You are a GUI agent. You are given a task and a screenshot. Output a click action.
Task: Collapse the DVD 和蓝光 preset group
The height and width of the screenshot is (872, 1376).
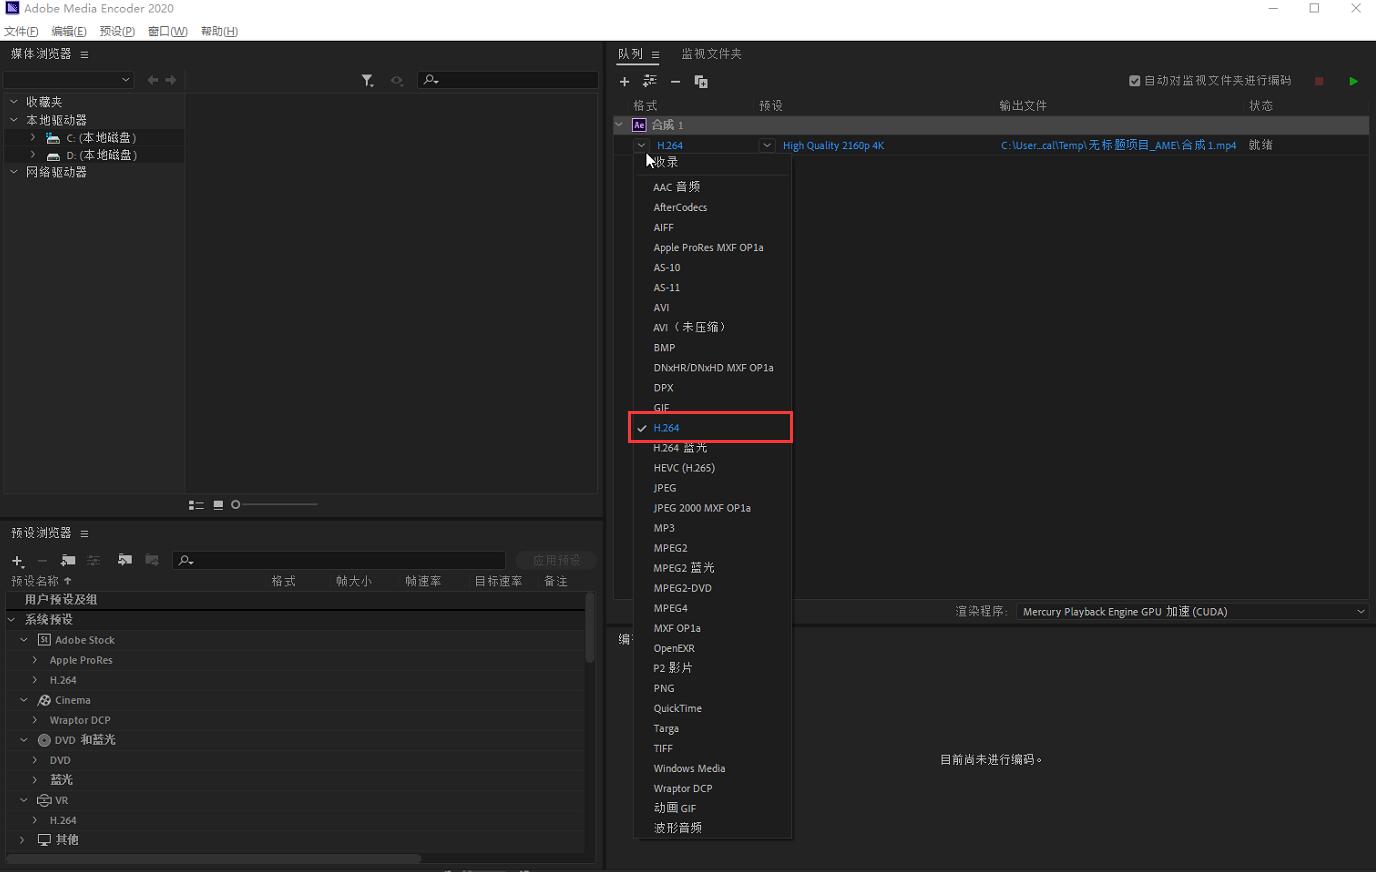[24, 740]
